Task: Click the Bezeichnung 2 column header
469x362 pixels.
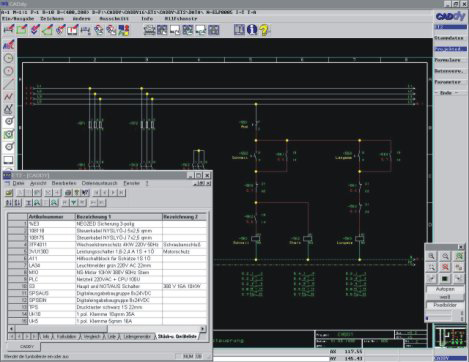Action: pos(185,217)
